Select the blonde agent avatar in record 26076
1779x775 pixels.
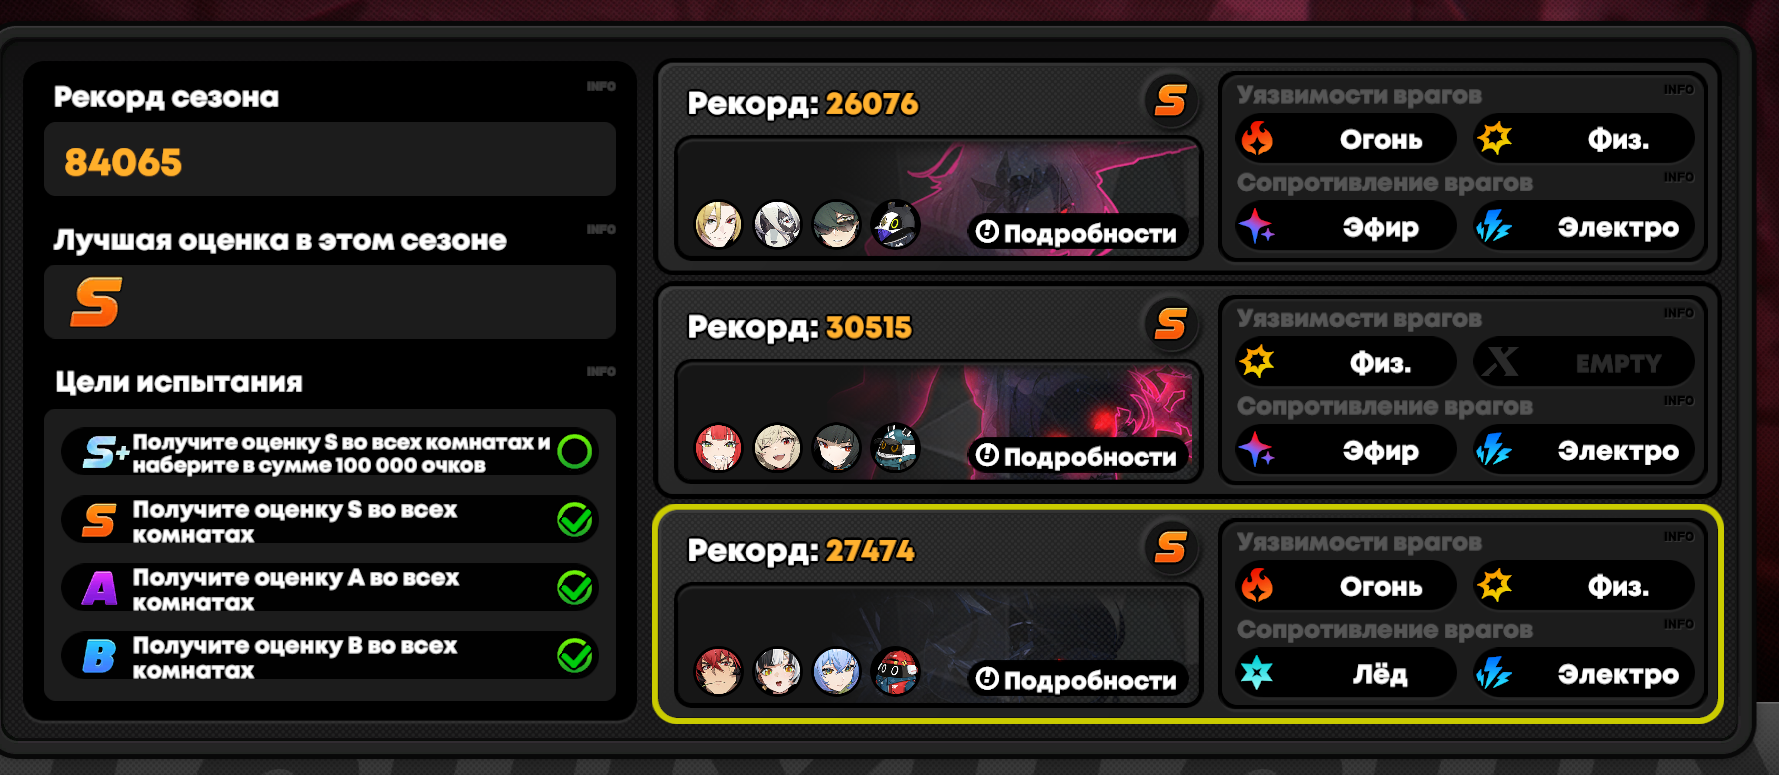[718, 223]
